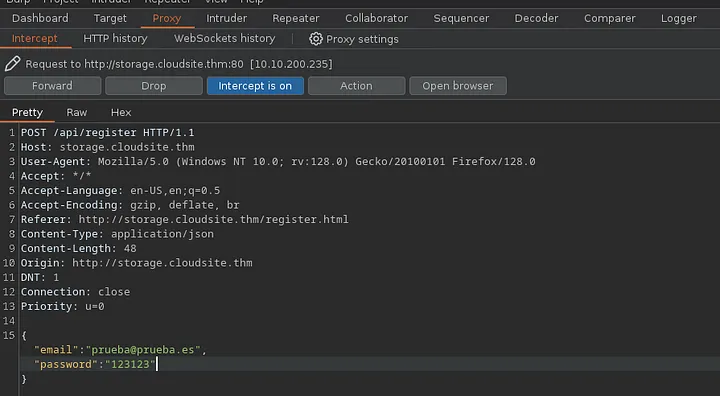Open the Repeater tab
This screenshot has width=720, height=396.
[296, 18]
